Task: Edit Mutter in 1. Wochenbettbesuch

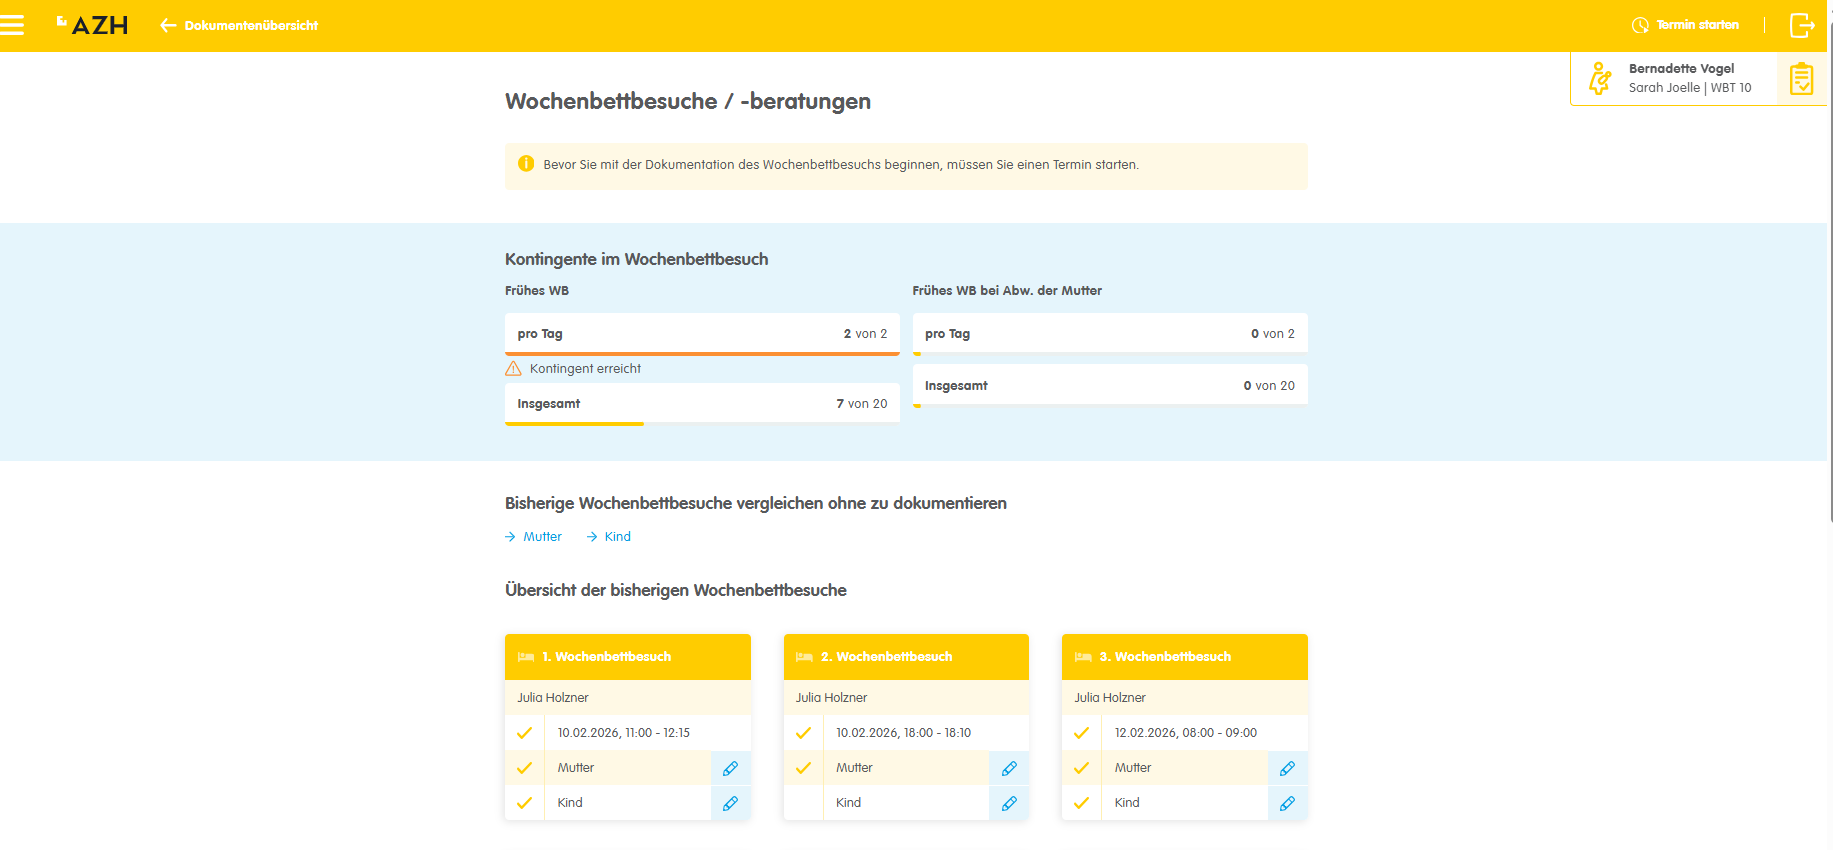Action: pos(731,768)
